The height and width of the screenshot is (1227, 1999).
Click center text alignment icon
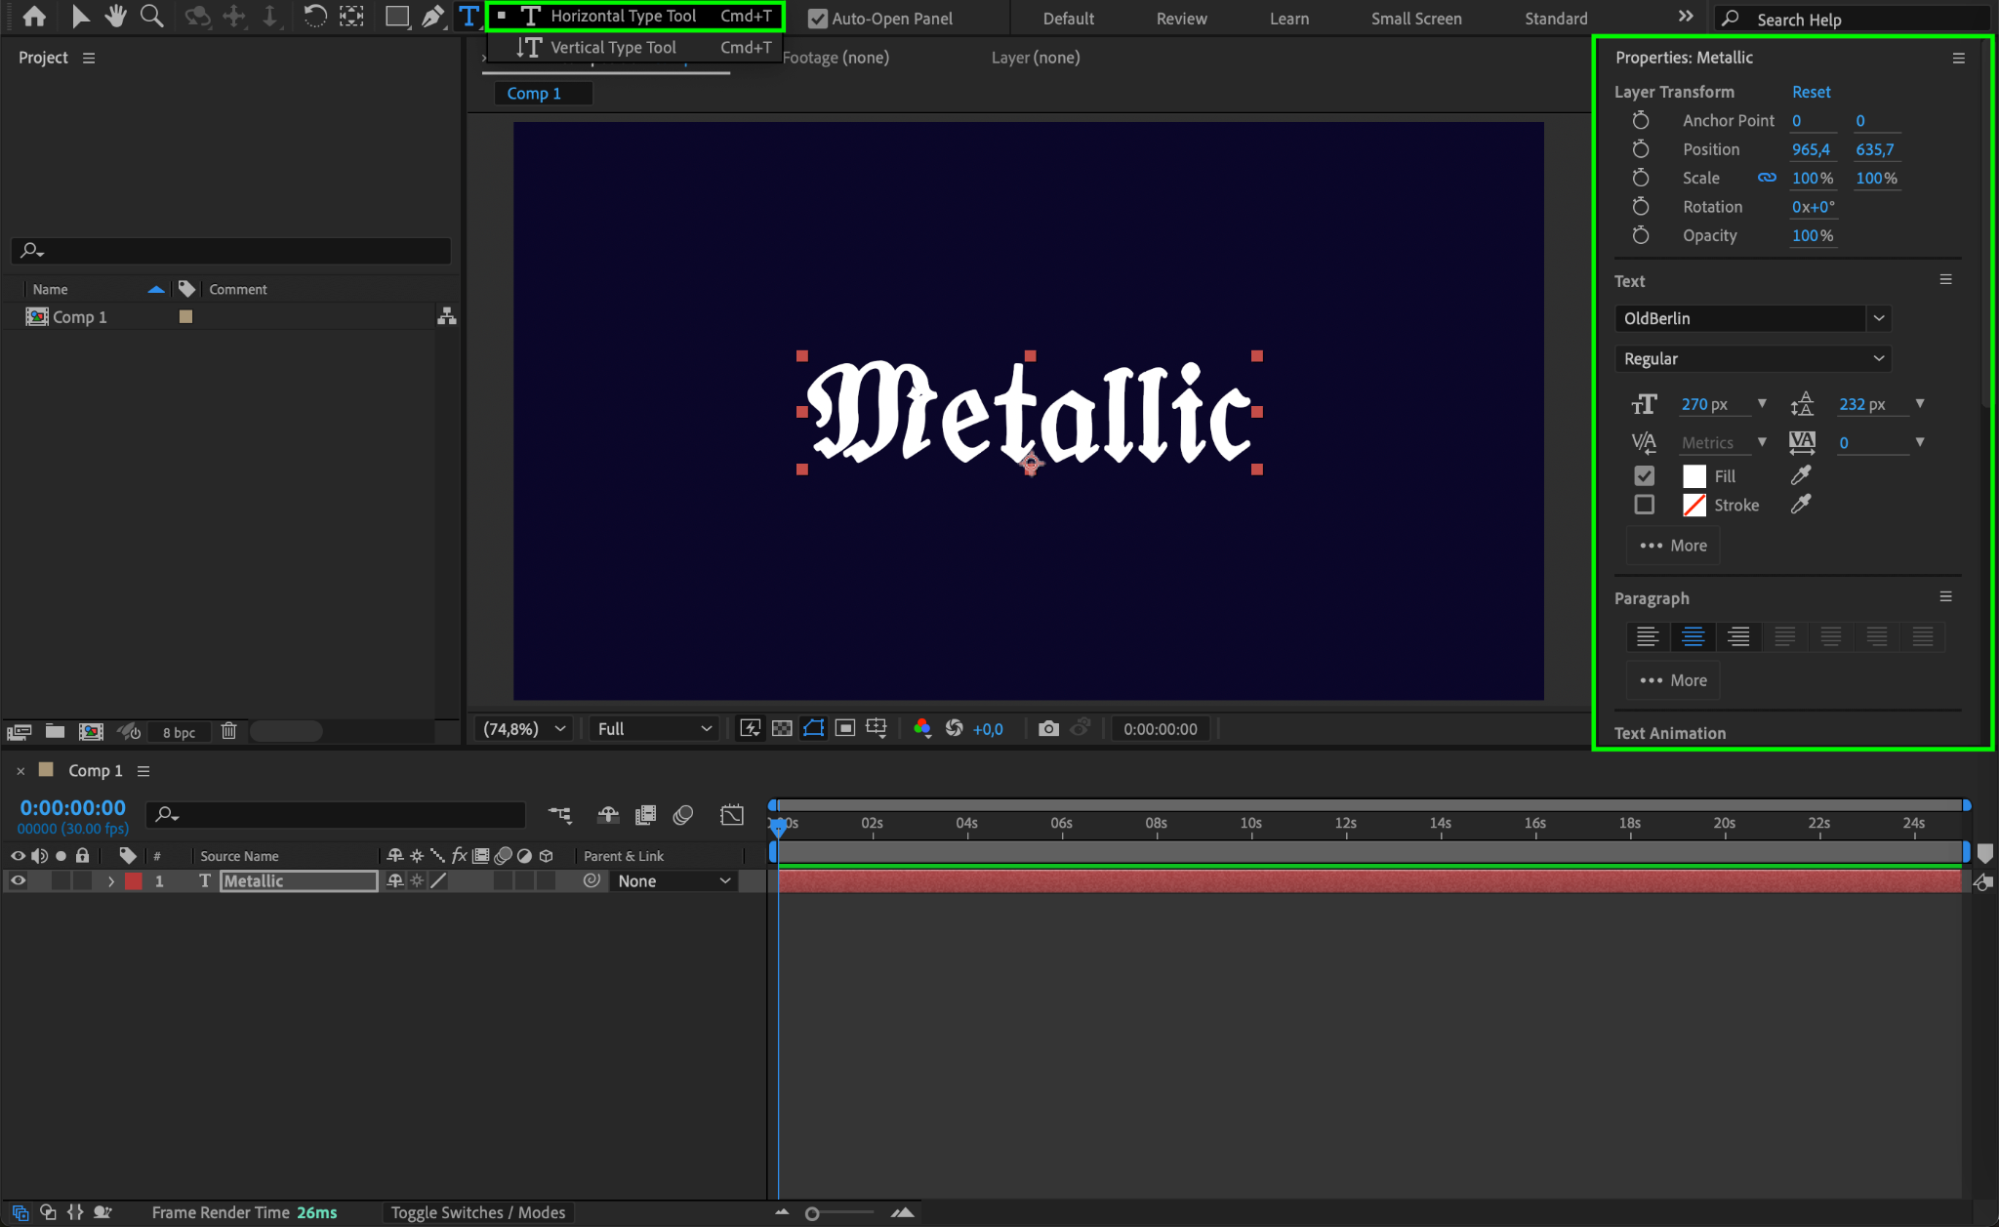[1692, 637]
